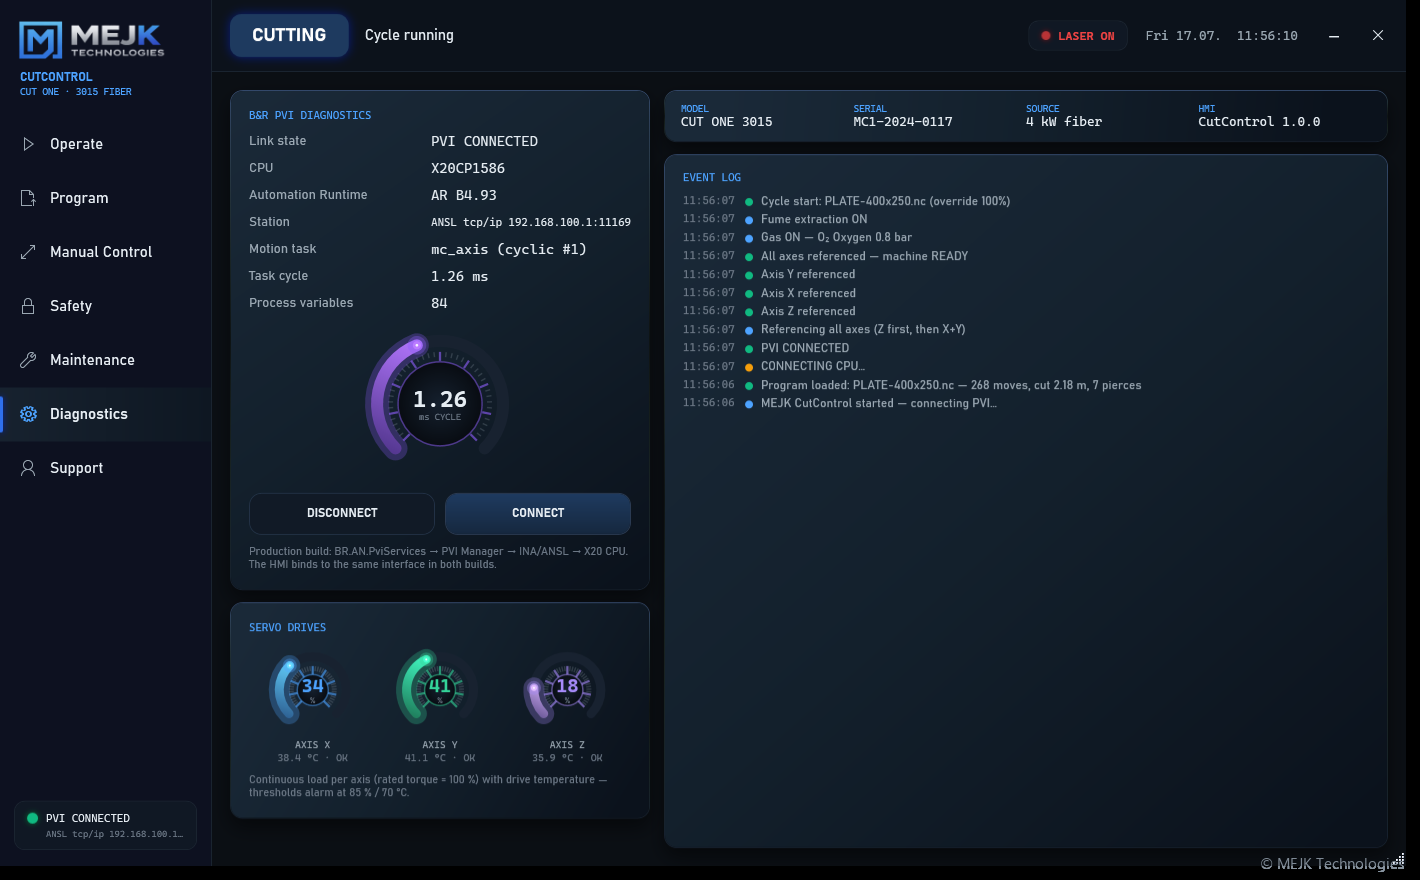Click the 'Cycle running' status text
Screen dimensions: 1420x880
(409, 35)
